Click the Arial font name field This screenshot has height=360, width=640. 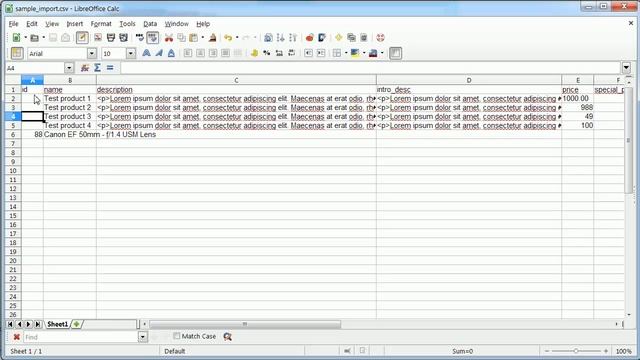click(57, 53)
